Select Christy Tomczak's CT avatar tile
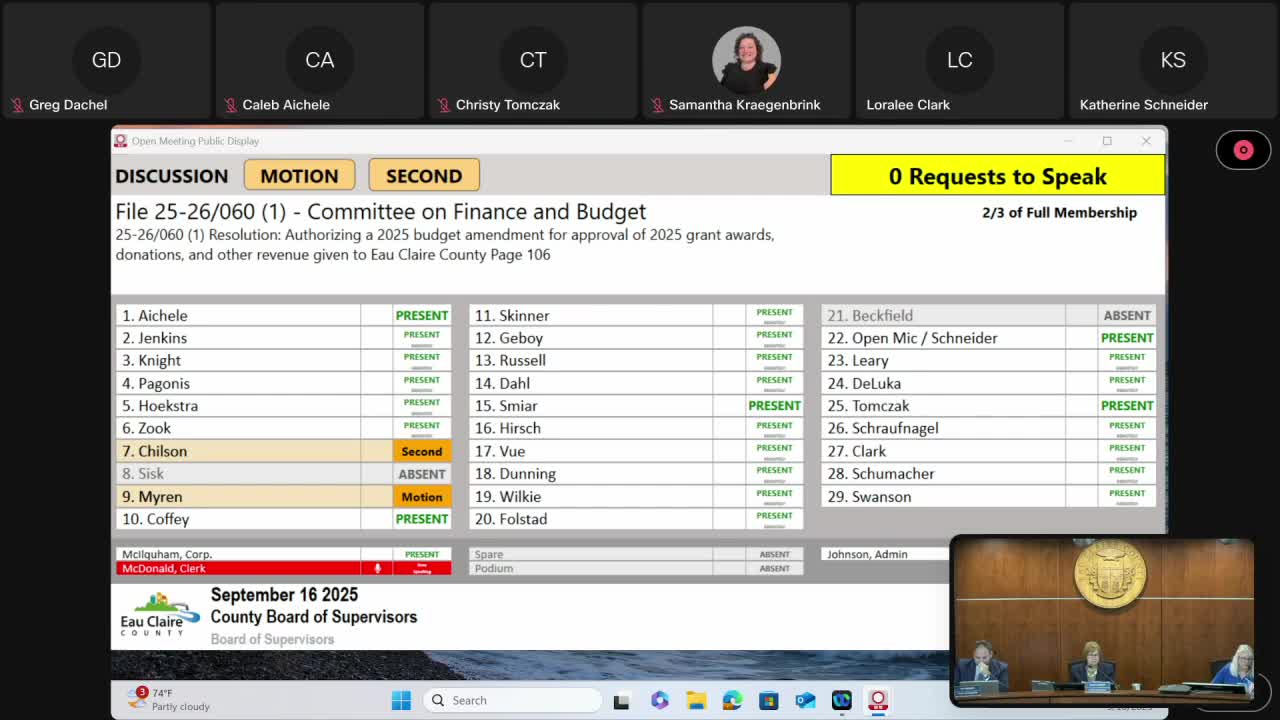This screenshot has height=720, width=1280. (x=533, y=60)
